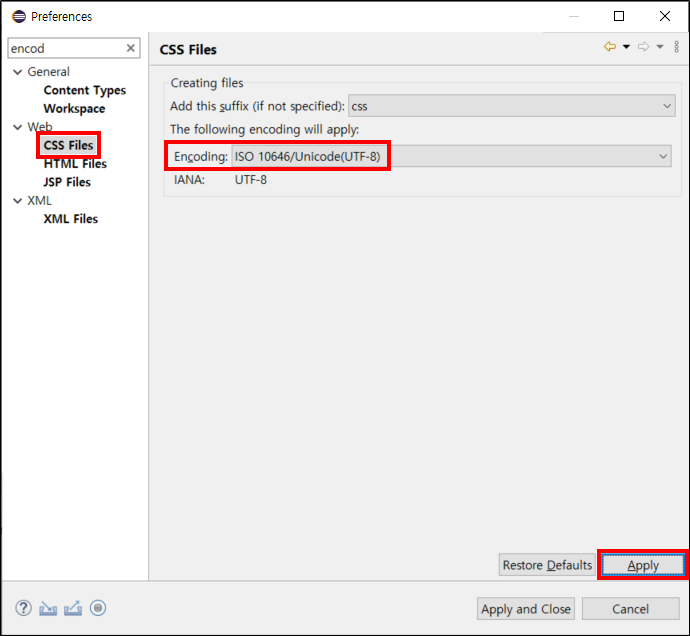
Task: Collapse the XML tree node
Action: point(18,201)
